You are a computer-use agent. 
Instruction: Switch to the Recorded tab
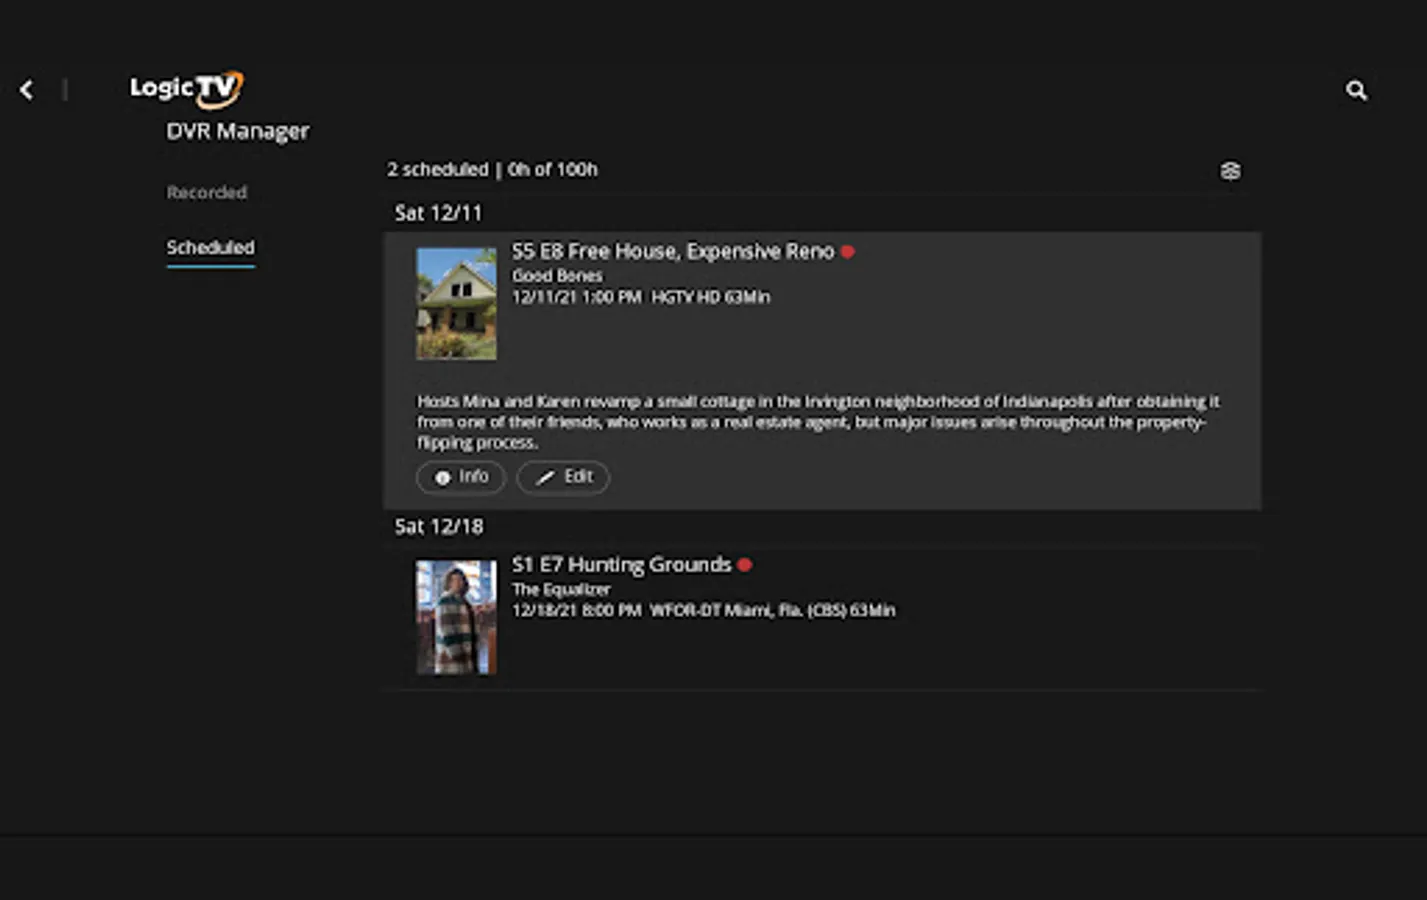[206, 192]
